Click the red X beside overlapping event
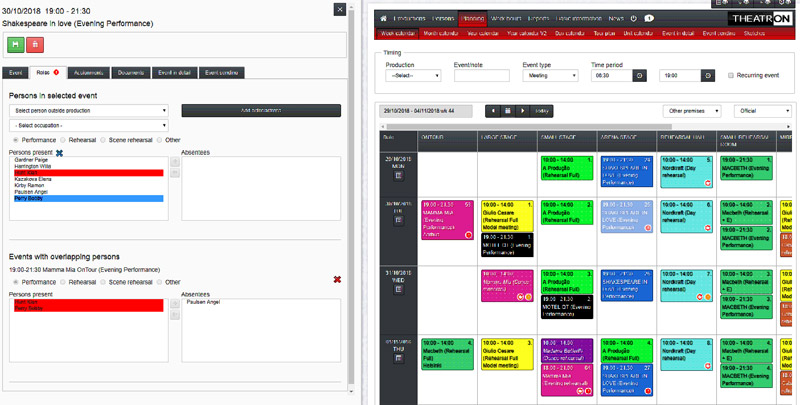This screenshot has height=405, width=800. click(x=336, y=279)
